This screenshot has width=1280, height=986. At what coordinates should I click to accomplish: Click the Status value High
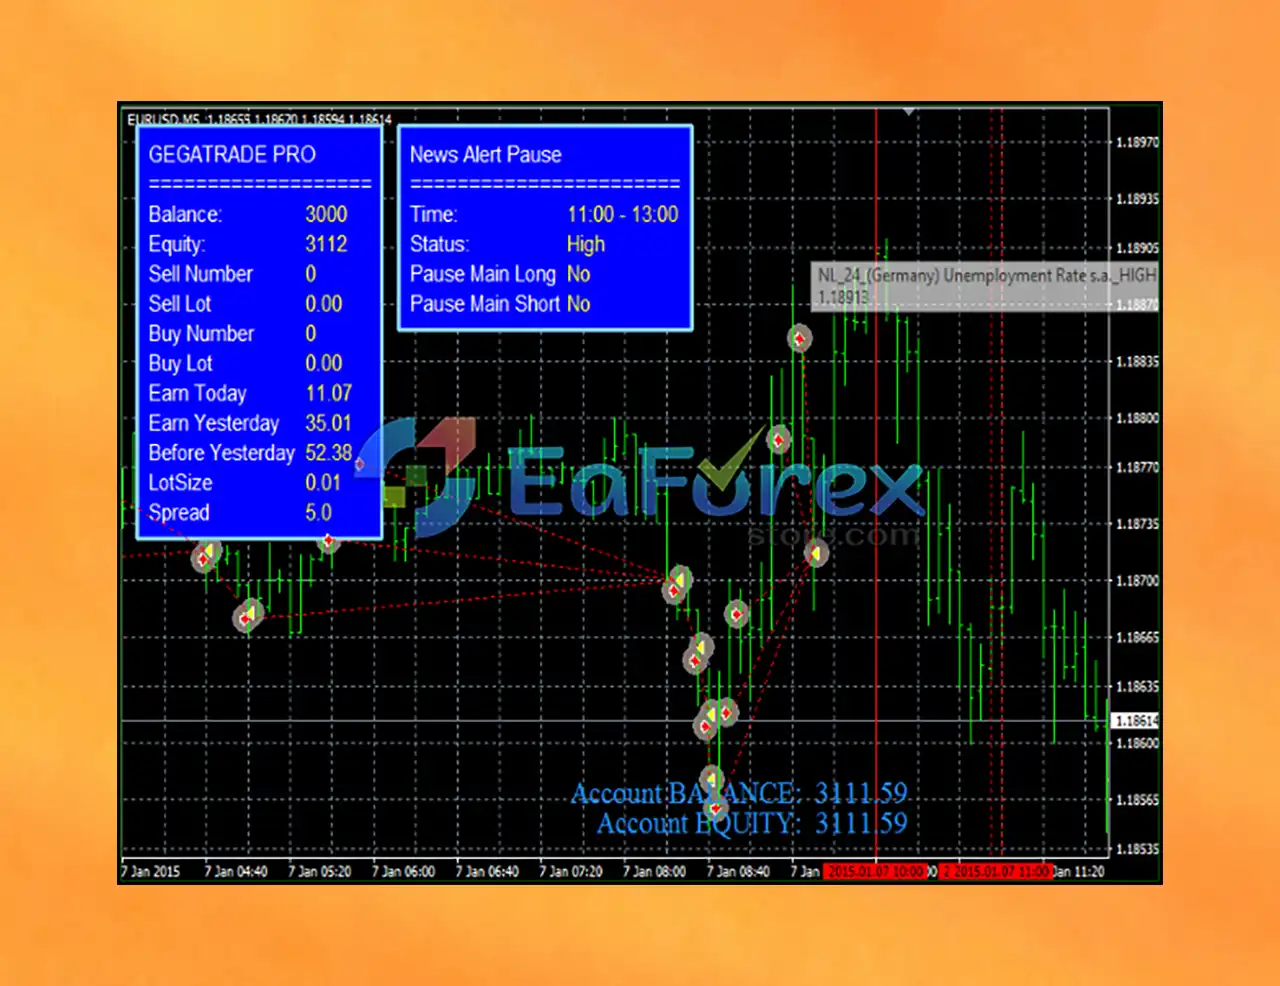click(586, 244)
